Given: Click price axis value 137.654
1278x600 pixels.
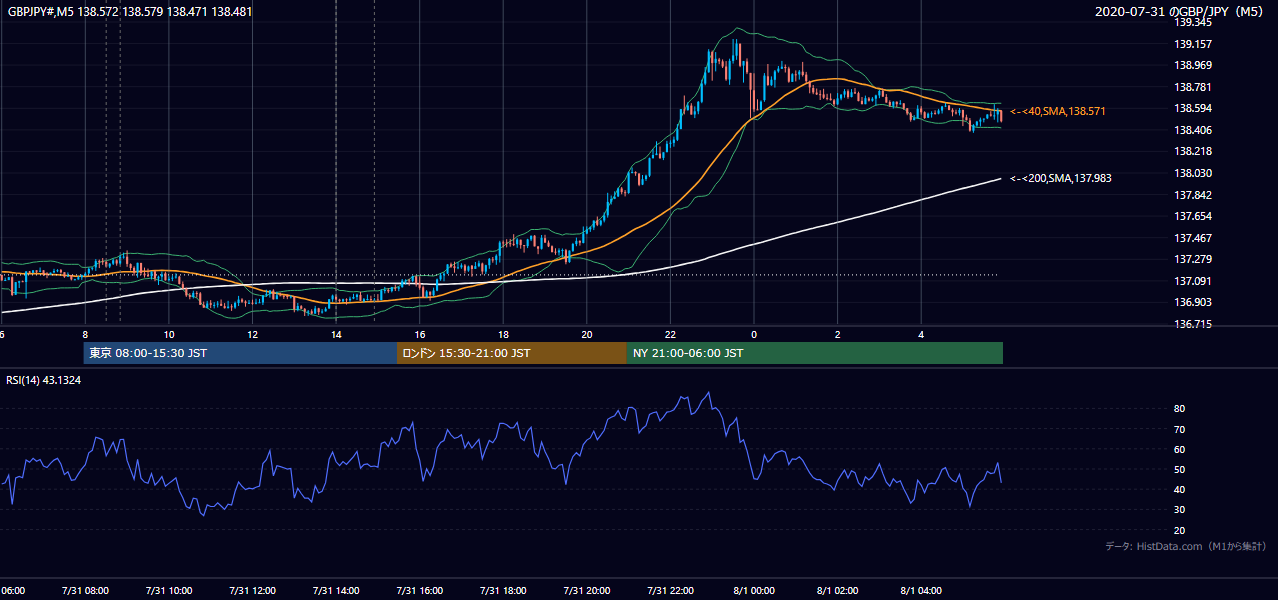Looking at the screenshot, I should [1192, 216].
